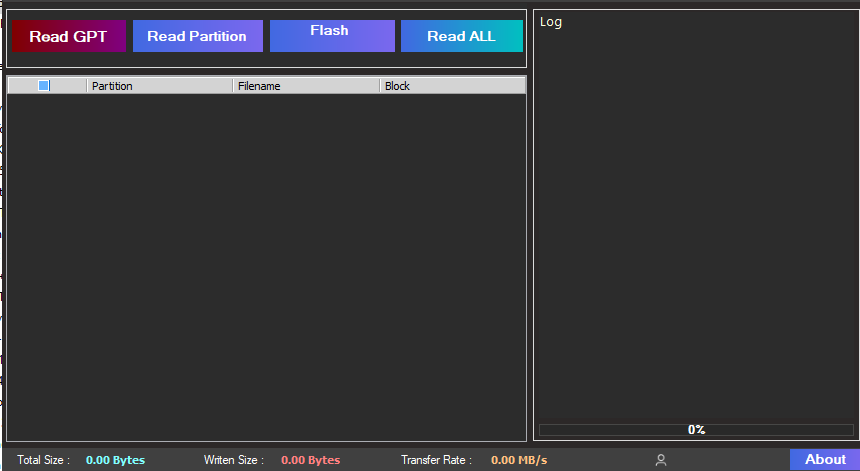The width and height of the screenshot is (860, 471).
Task: Click the user profile icon
Action: (x=661, y=460)
